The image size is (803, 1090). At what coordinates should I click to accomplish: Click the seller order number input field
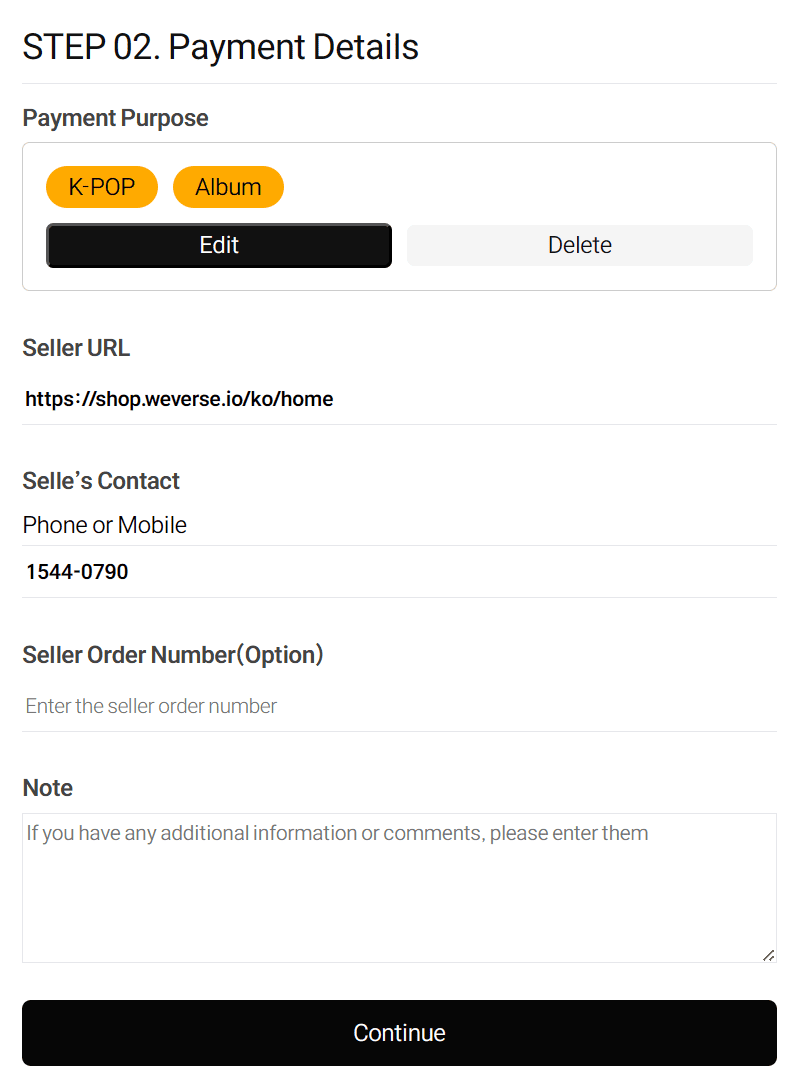(x=400, y=706)
